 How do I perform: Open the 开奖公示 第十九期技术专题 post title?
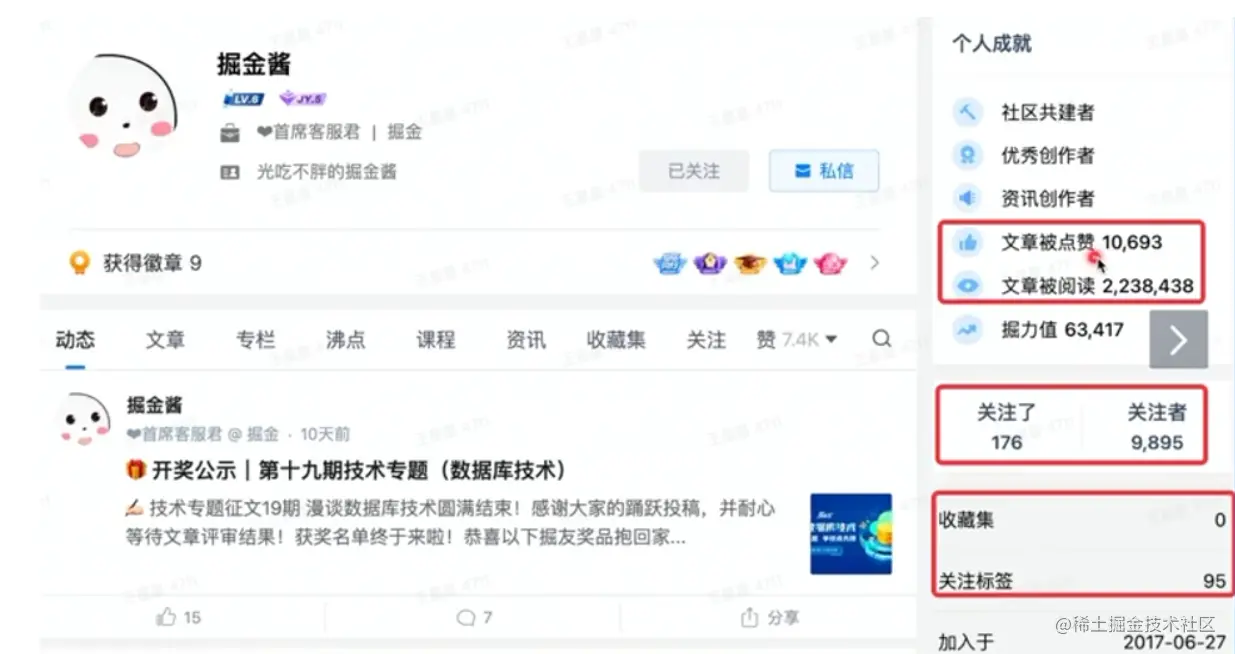pos(346,470)
